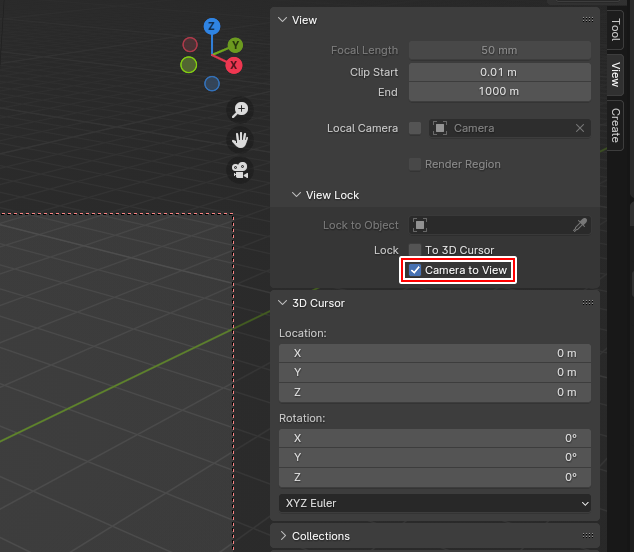Screen dimensions: 634x552
Task: Click the zoom magnifier icon in viewport
Action: pos(240,110)
